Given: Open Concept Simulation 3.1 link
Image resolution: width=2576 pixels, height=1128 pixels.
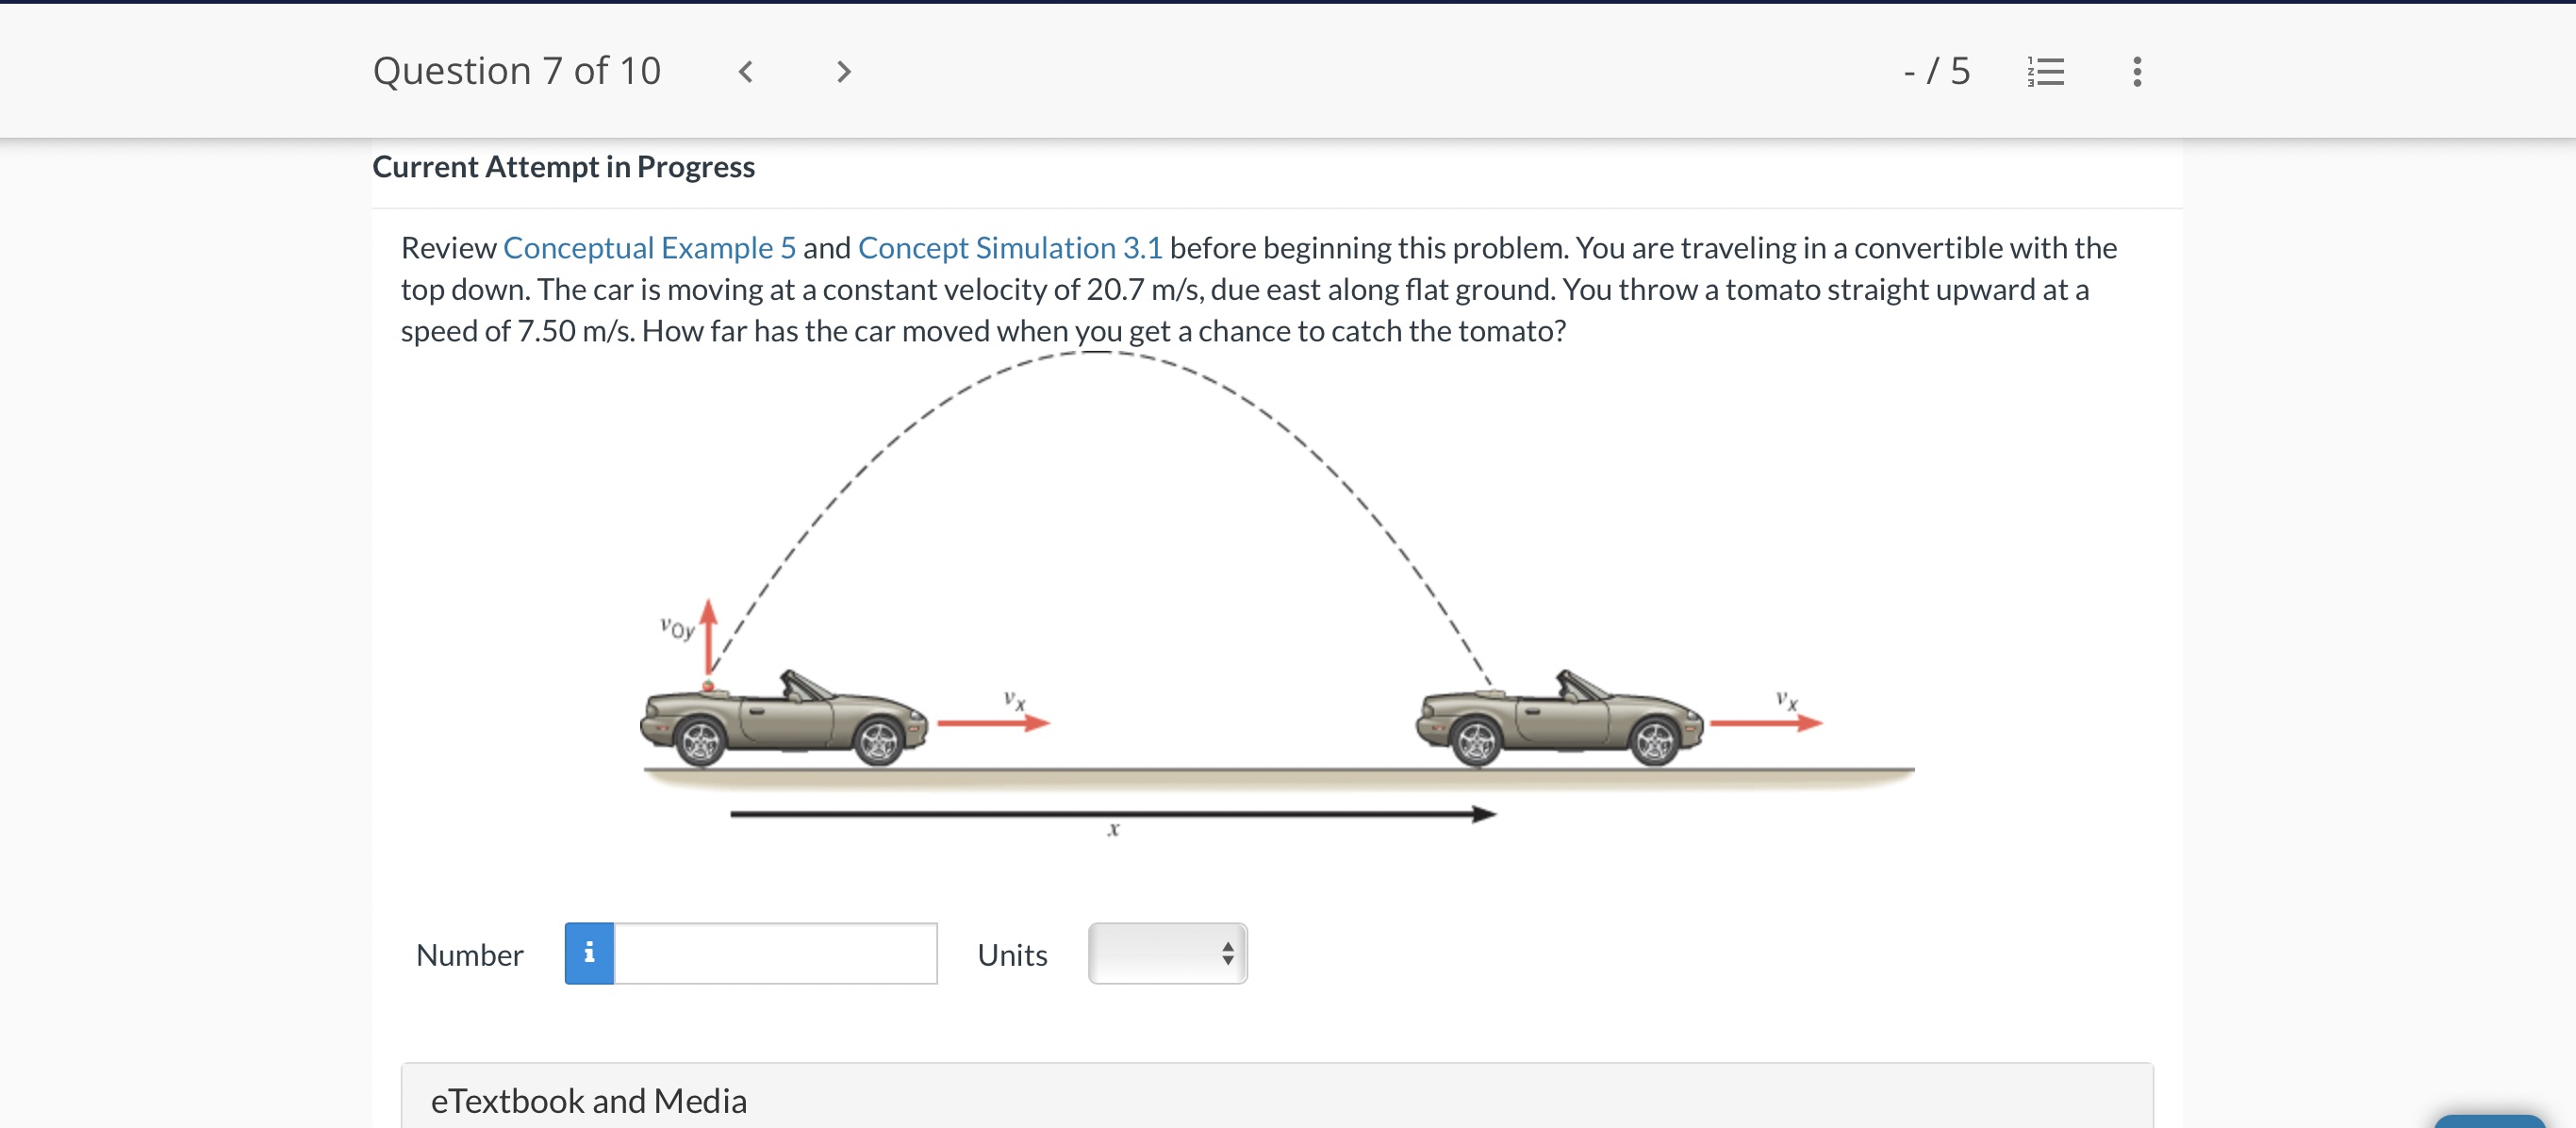Looking at the screenshot, I should tap(1010, 247).
